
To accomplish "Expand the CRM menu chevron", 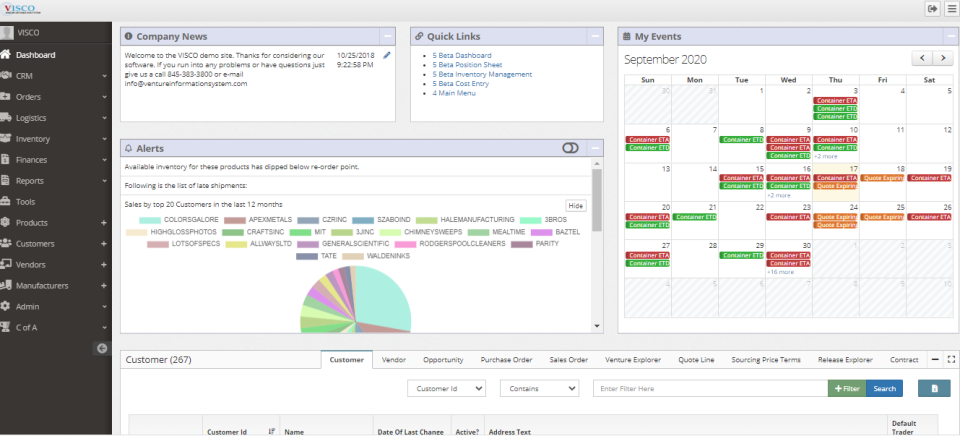I will tap(104, 76).
